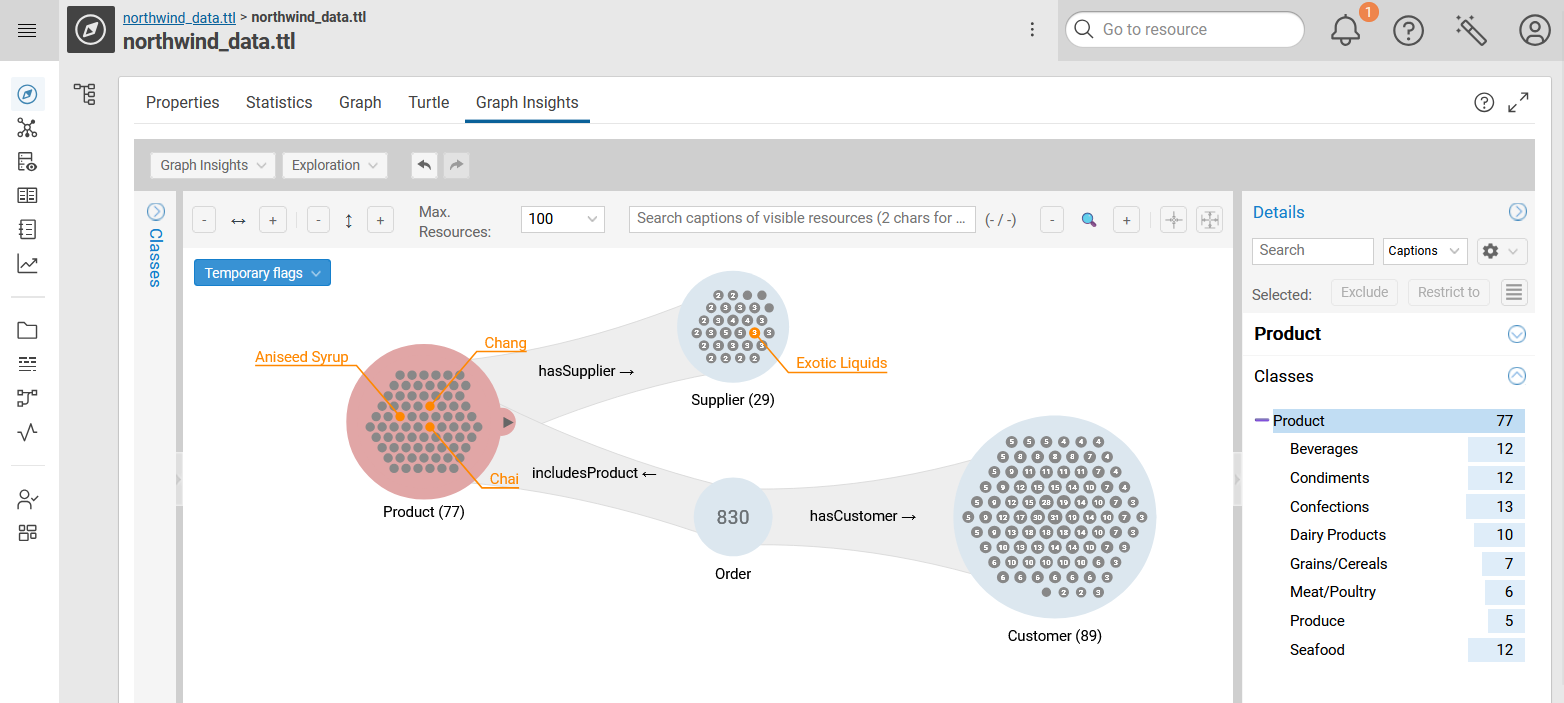Open the Captions dropdown in the Details panel
Screen dimensions: 1564x703
click(x=1424, y=251)
